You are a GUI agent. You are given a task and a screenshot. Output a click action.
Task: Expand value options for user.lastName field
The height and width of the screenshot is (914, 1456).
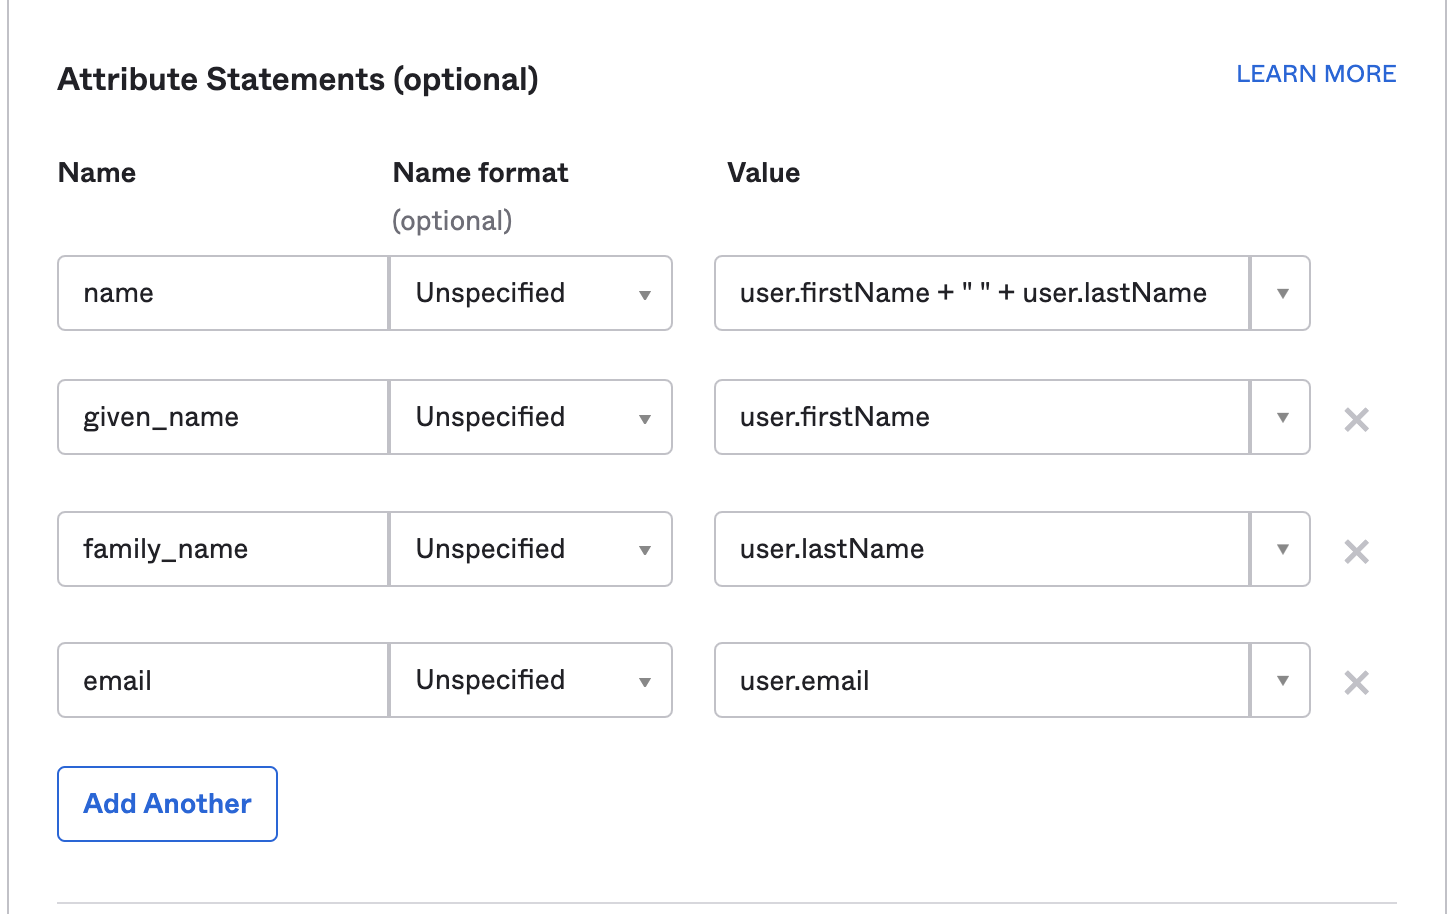pyautogui.click(x=1281, y=549)
